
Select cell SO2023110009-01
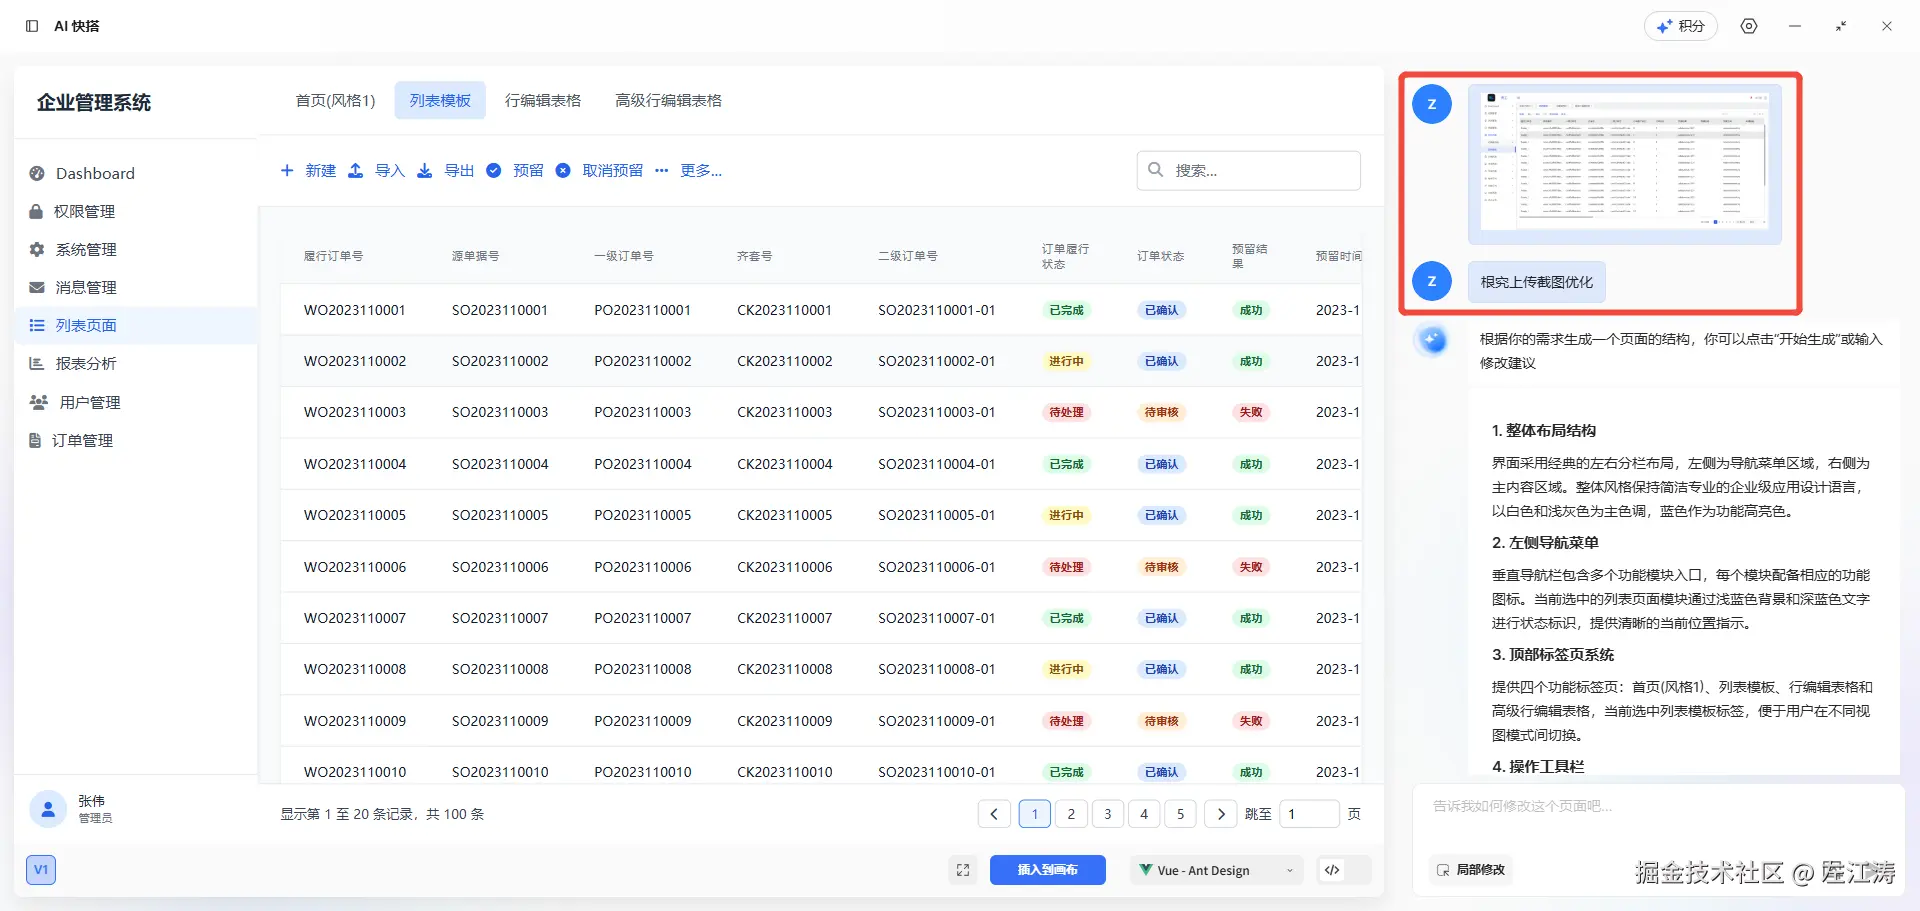[937, 721]
